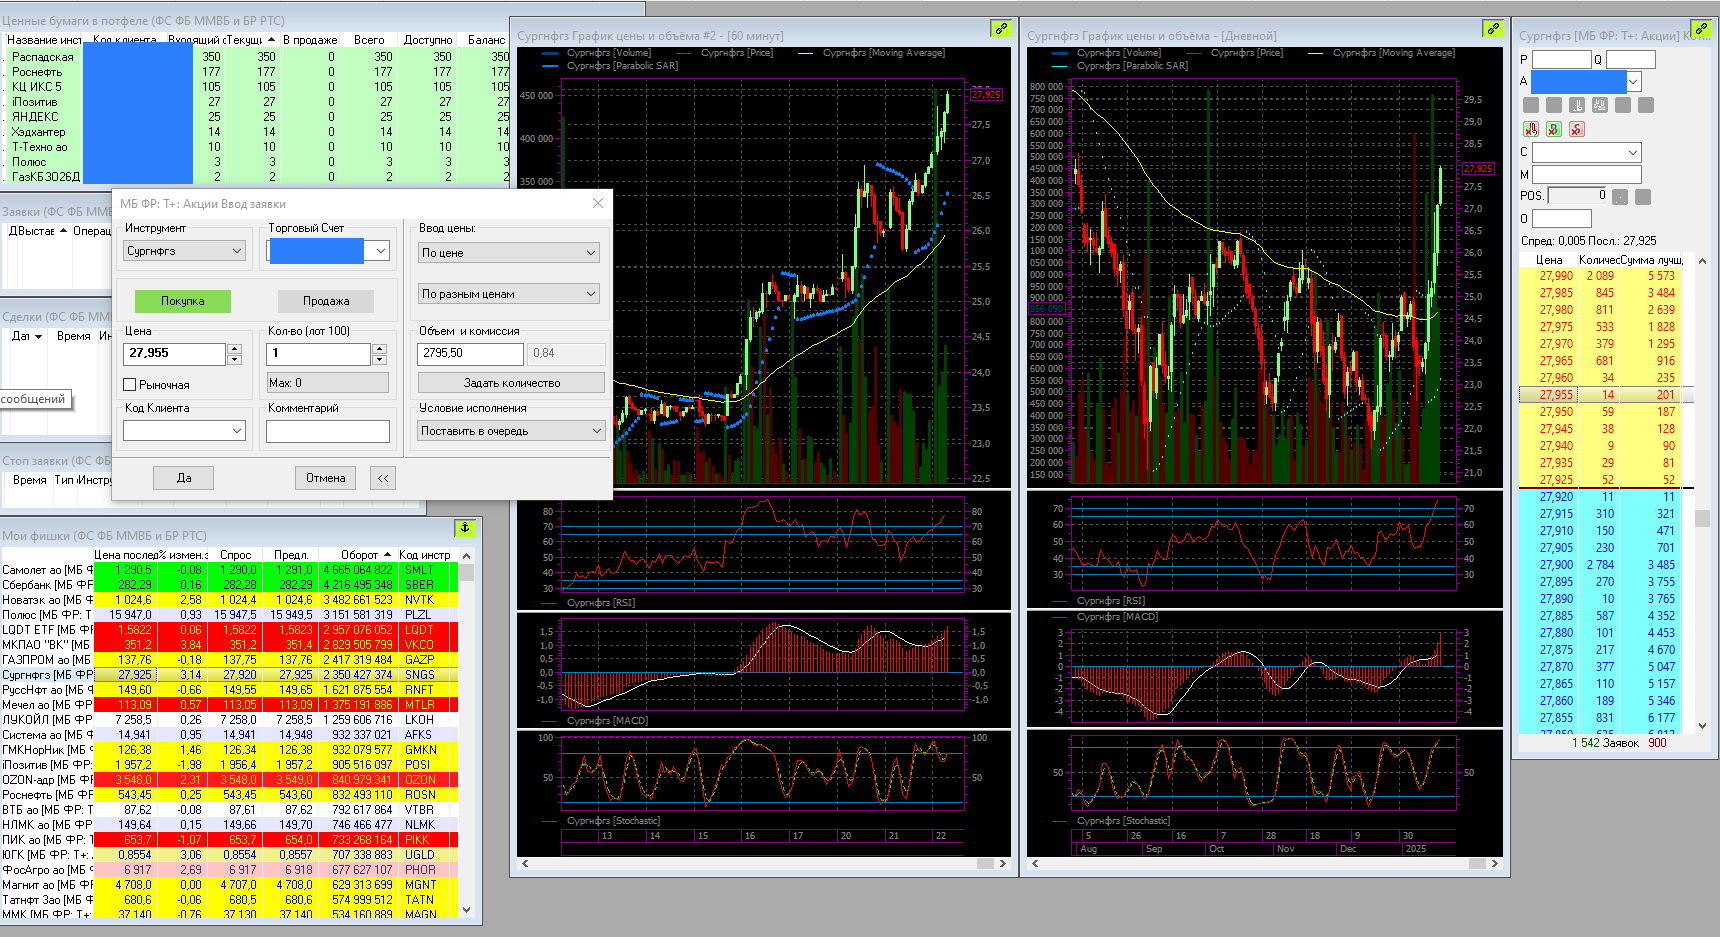Click the 27,990 top ask row in the order book

[x=1600, y=276]
